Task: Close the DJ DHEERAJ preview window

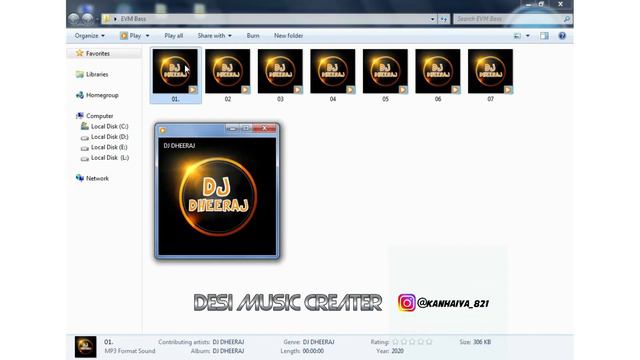Action: 264,129
